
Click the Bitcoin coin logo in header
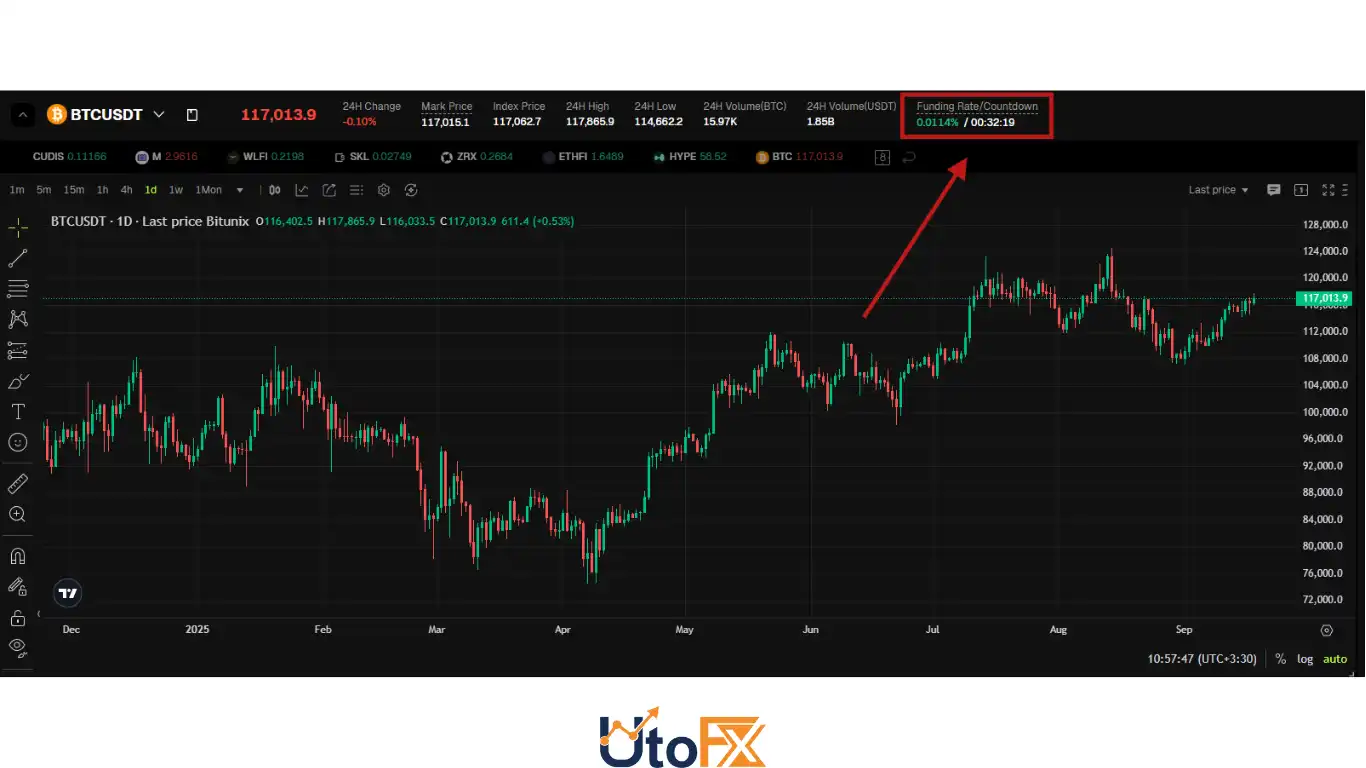click(56, 115)
